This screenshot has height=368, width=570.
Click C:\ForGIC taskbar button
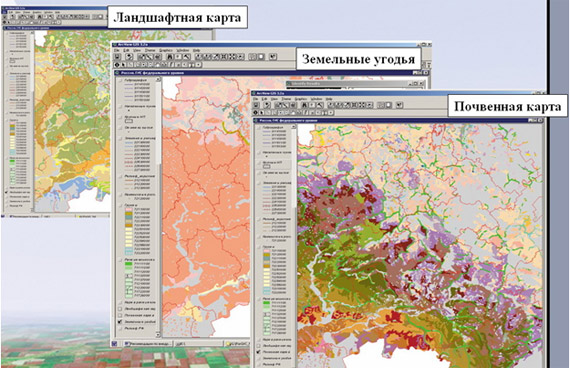(x=238, y=343)
